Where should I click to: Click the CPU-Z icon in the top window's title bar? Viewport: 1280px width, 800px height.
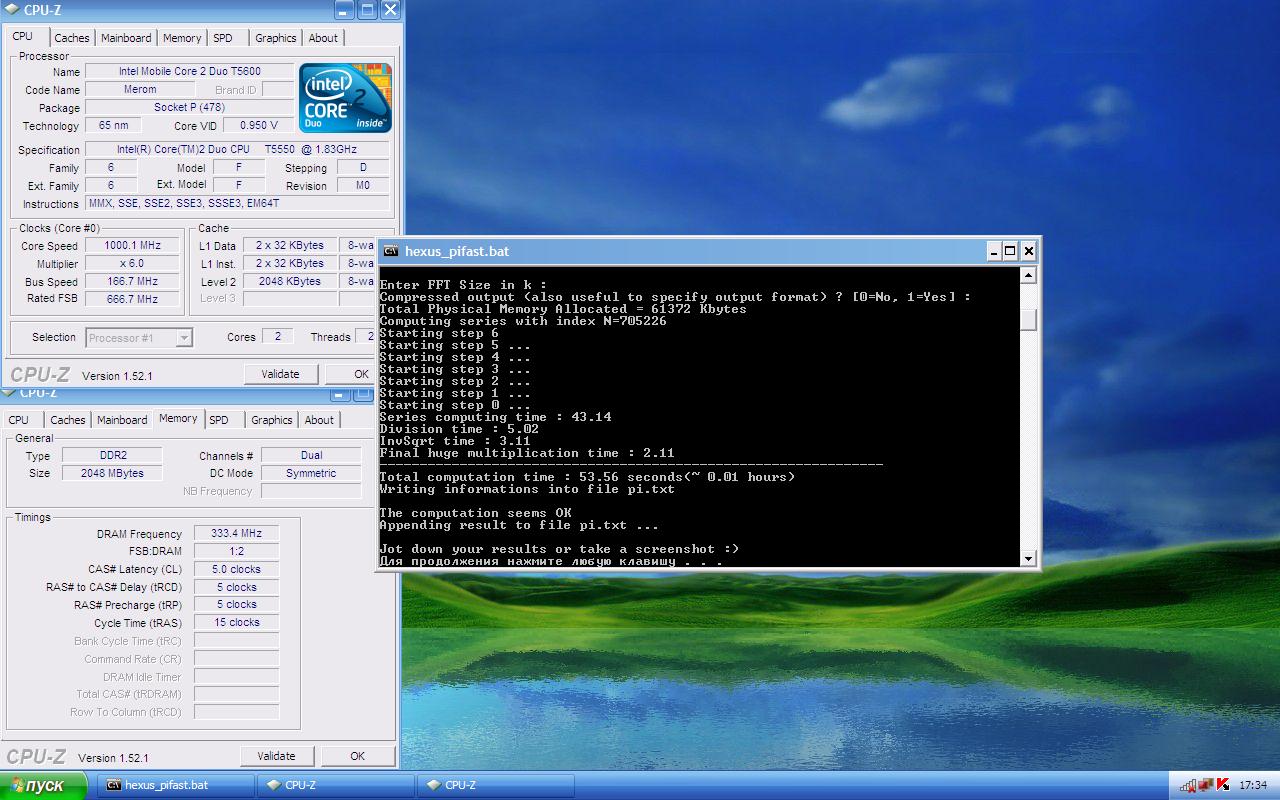(13, 10)
